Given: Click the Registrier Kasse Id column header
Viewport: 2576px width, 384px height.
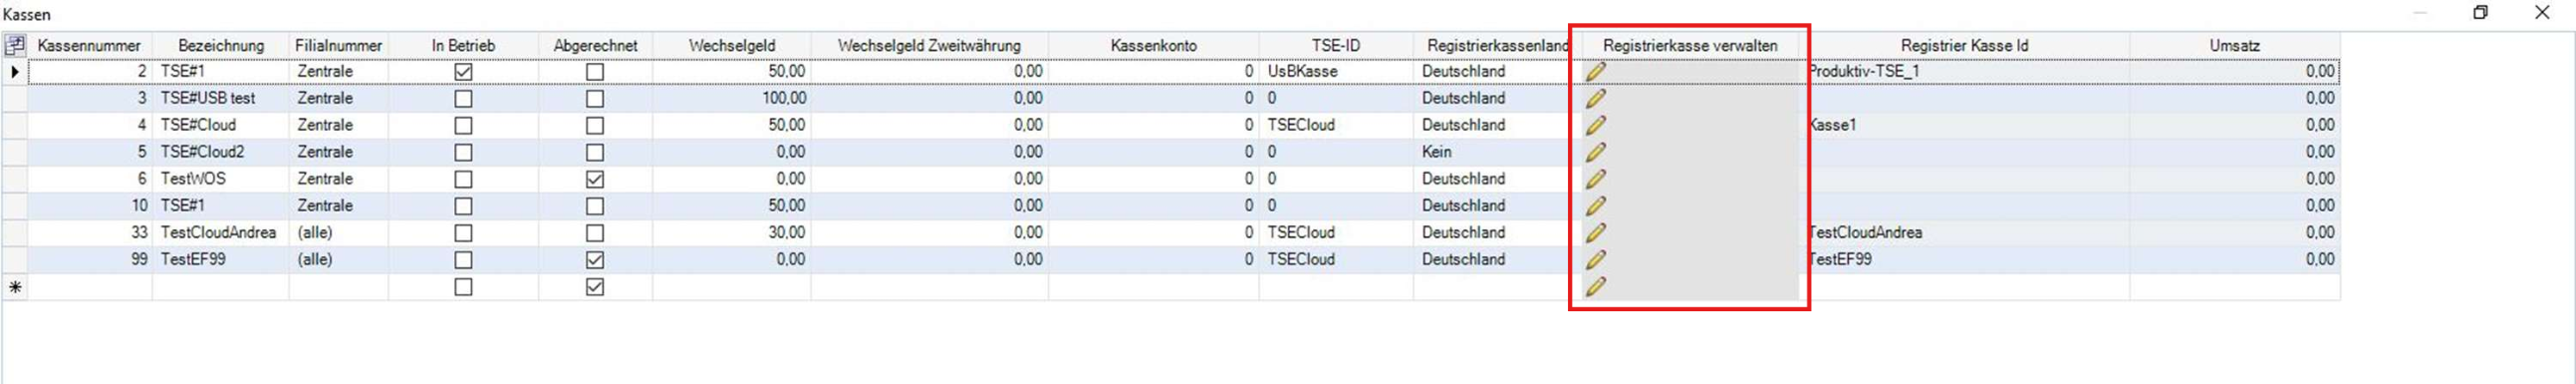Looking at the screenshot, I should point(1964,45).
